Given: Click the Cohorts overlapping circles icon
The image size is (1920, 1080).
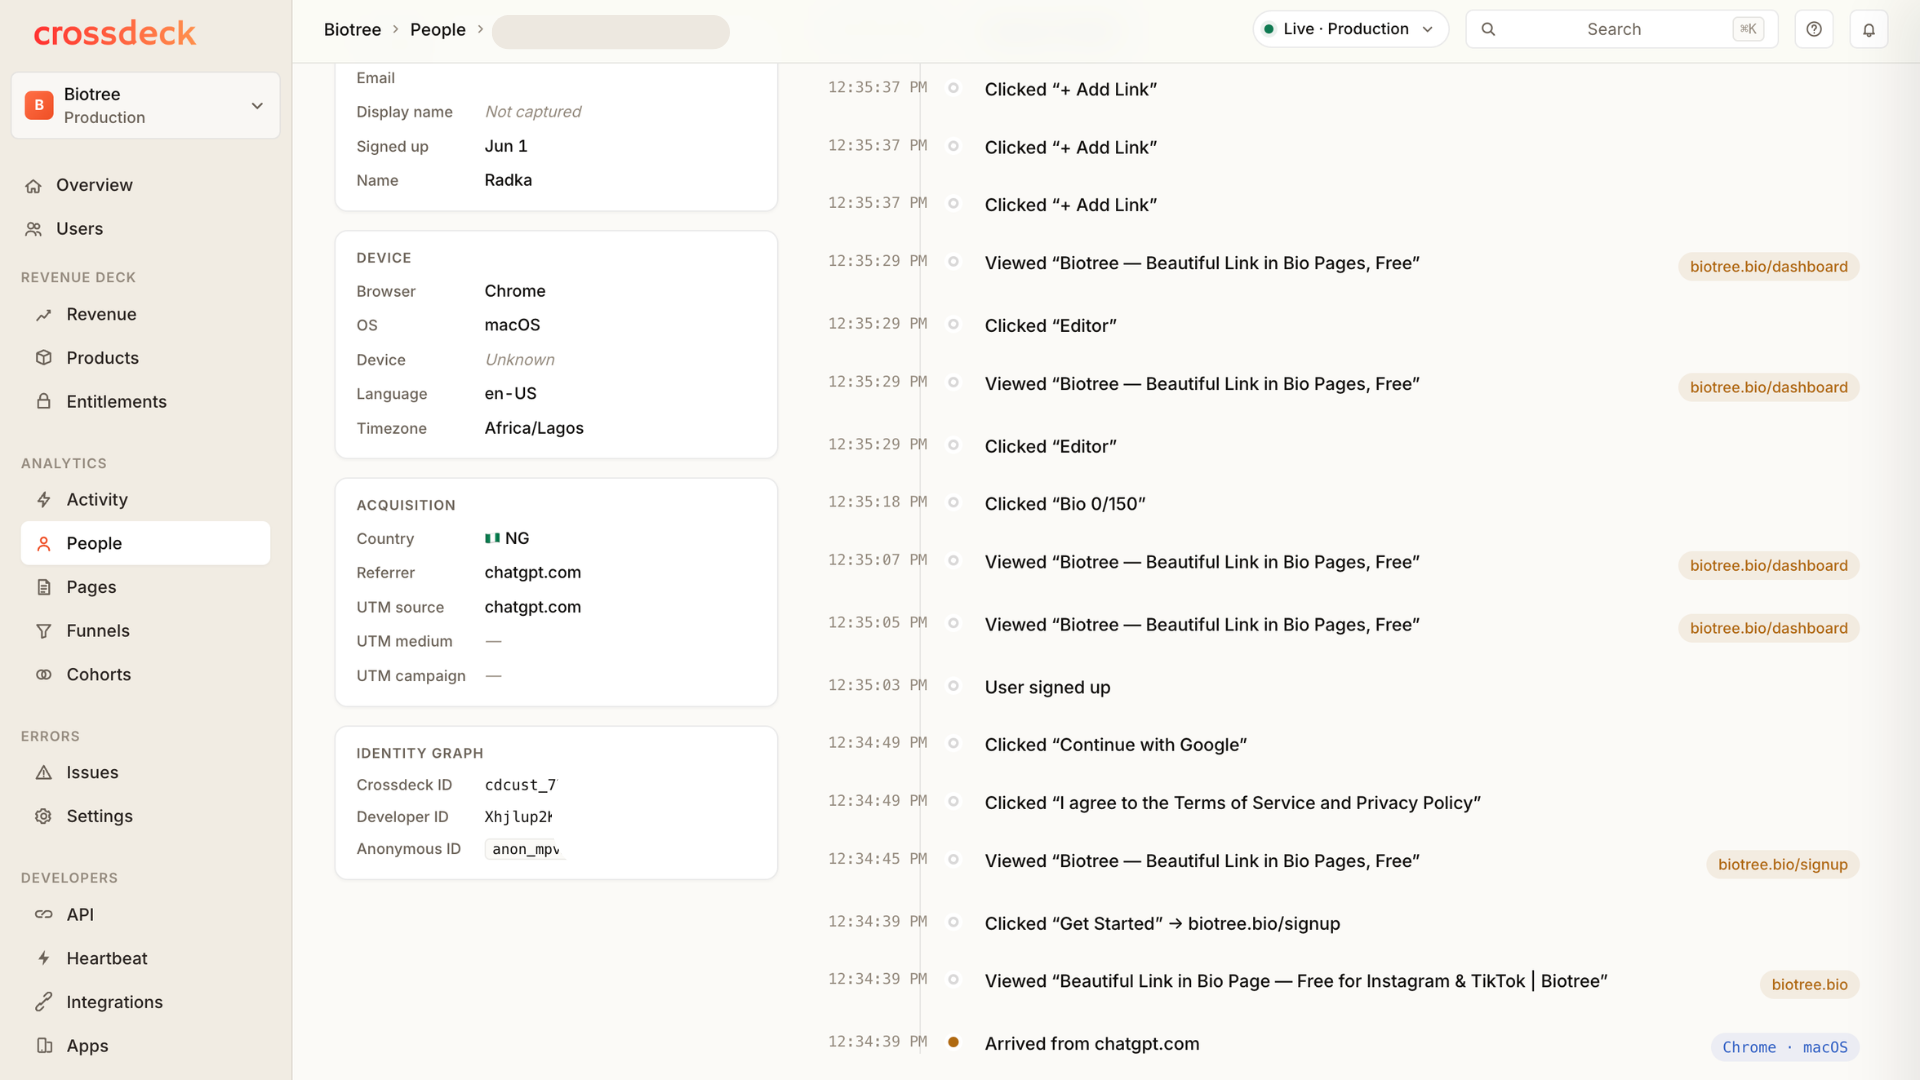Looking at the screenshot, I should coord(44,675).
